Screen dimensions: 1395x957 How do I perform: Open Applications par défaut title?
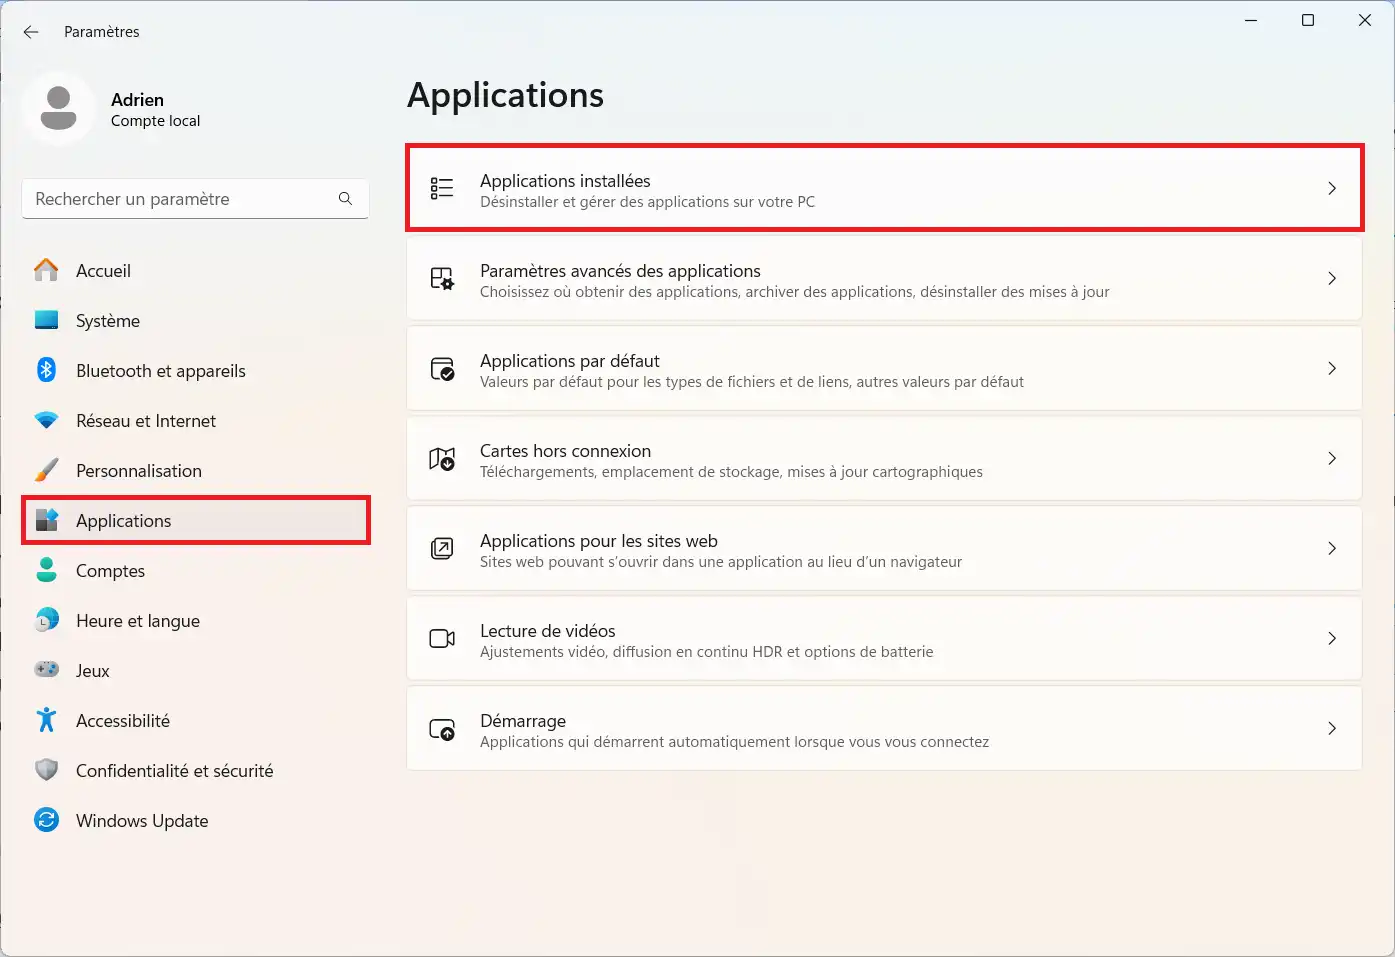point(570,361)
